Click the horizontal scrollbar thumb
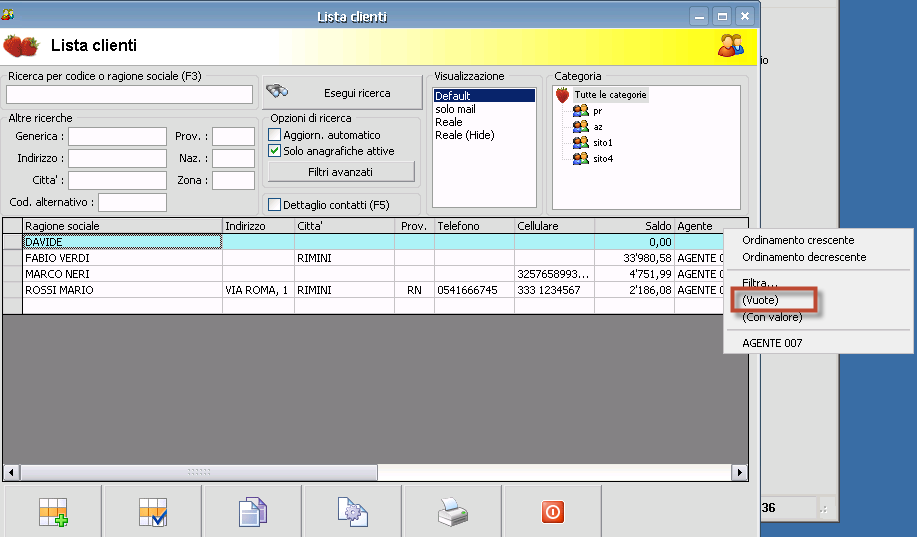 click(199, 472)
